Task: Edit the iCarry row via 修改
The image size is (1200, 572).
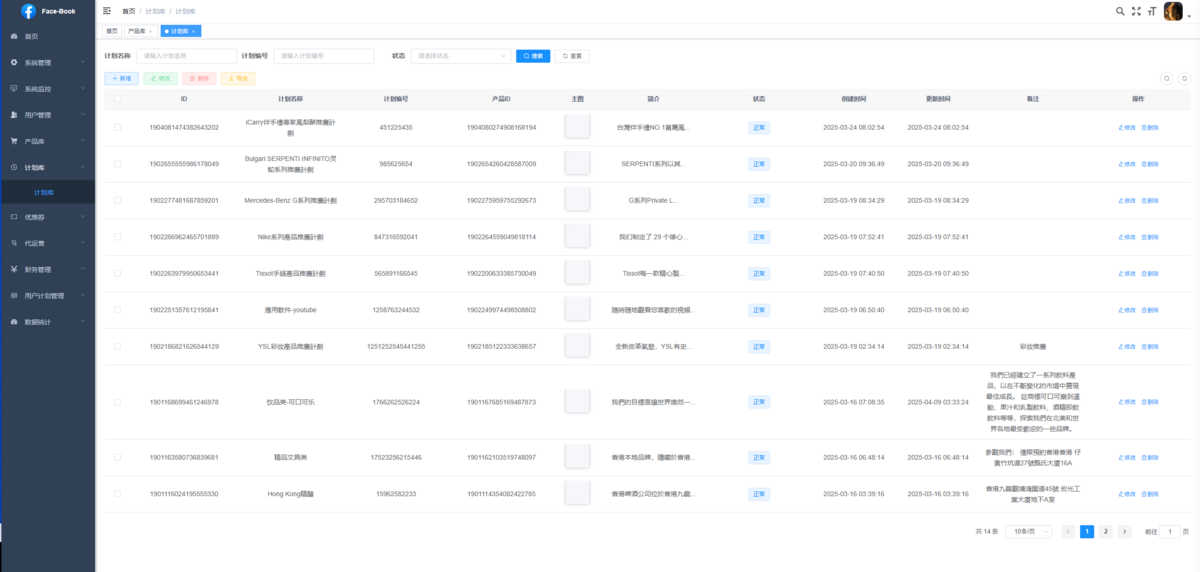Action: coord(1127,127)
